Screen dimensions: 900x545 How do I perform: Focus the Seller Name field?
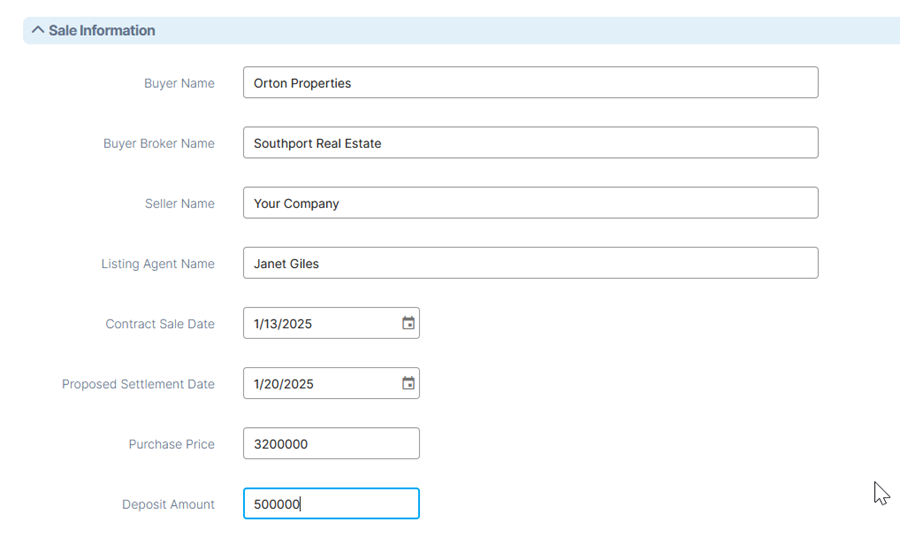[531, 203]
